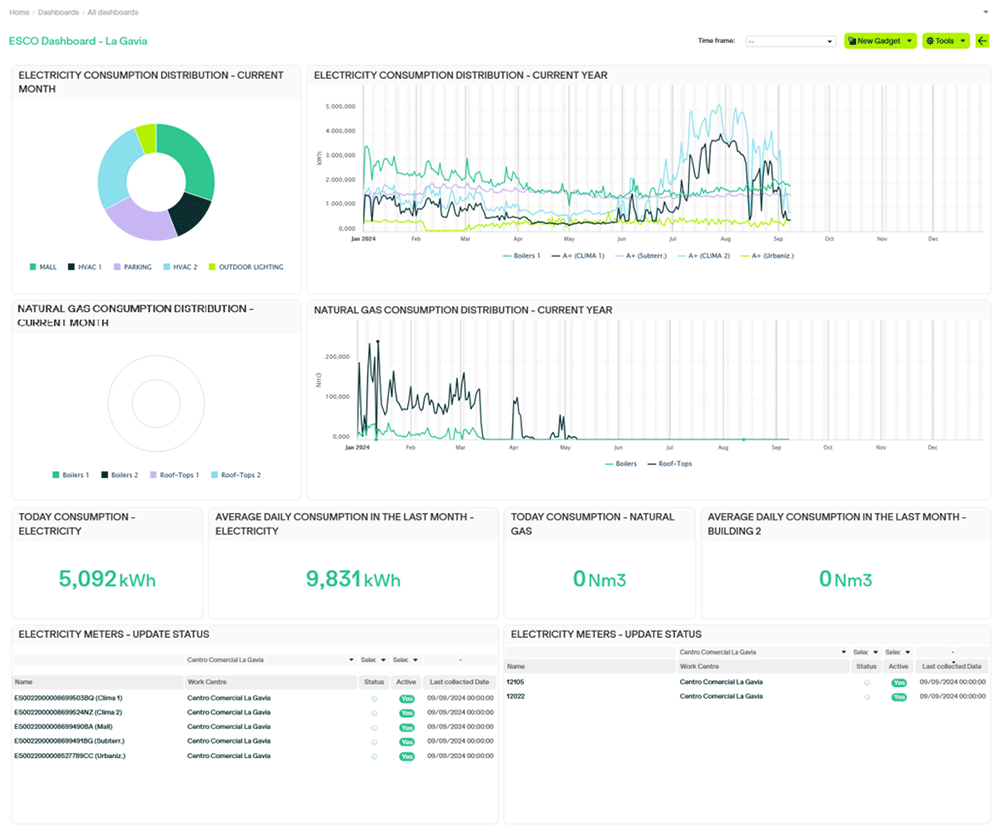Open the Tools gear menu
Image resolution: width=1000 pixels, height=834 pixels.
(945, 41)
